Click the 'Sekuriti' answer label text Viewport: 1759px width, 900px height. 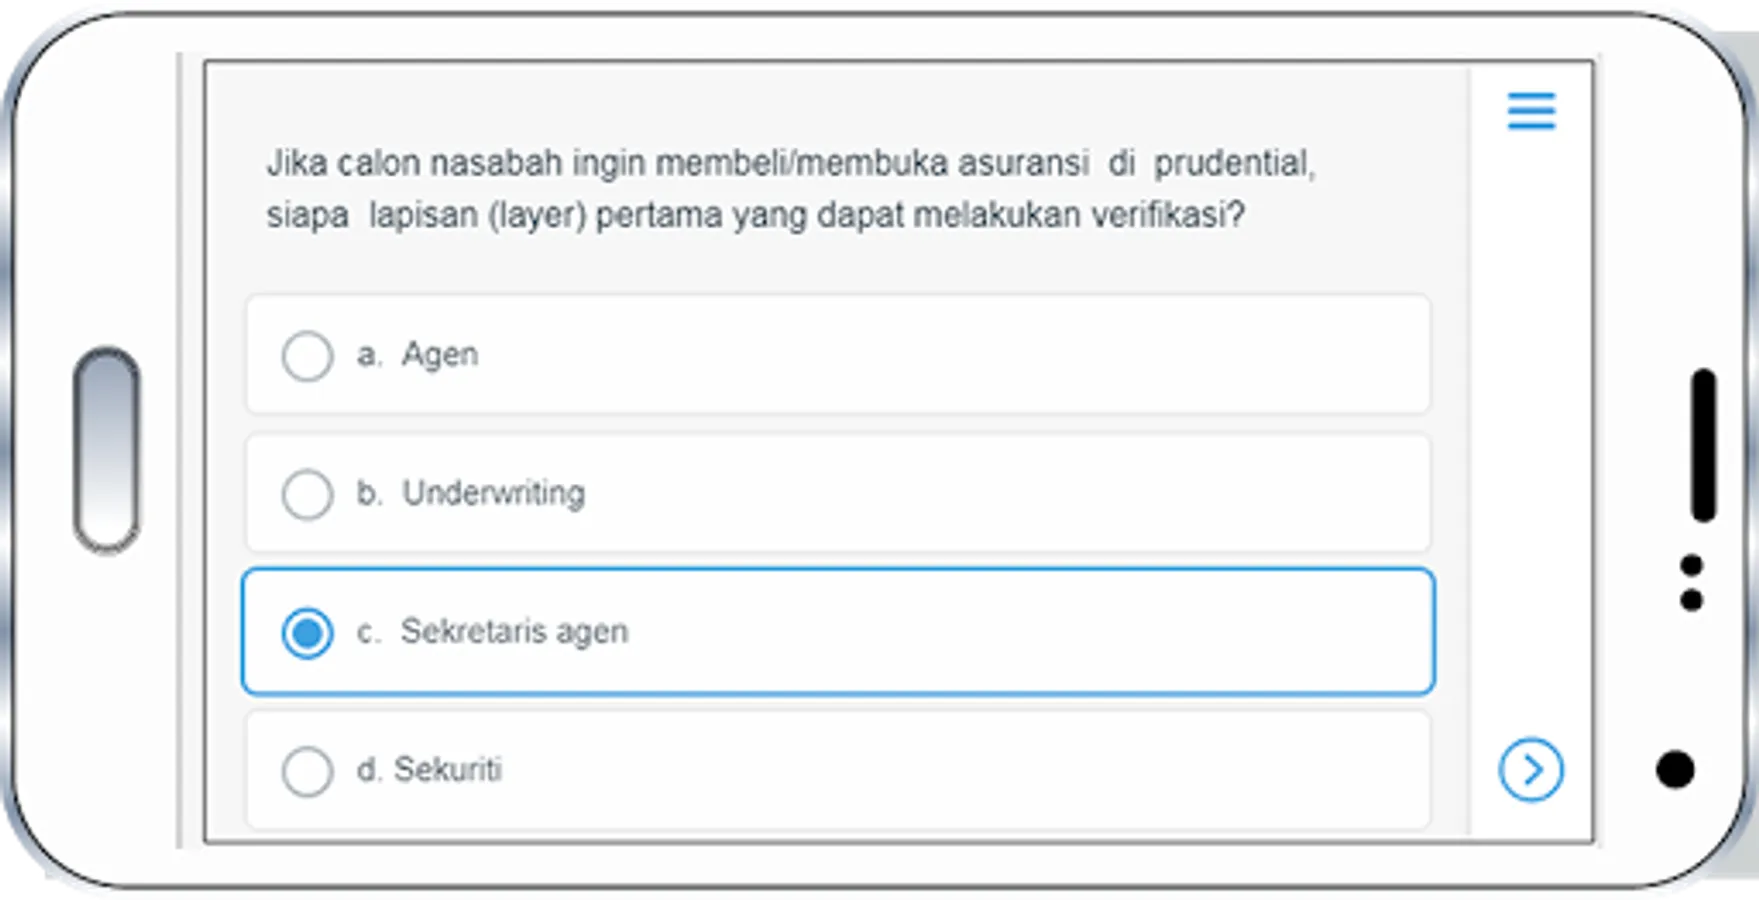pyautogui.click(x=448, y=770)
